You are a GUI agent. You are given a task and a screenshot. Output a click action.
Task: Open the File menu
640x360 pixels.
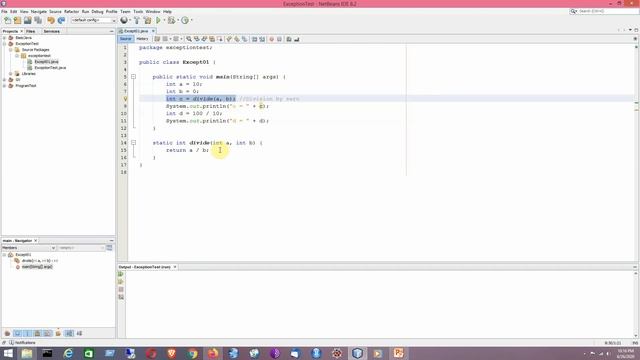tap(4, 12)
